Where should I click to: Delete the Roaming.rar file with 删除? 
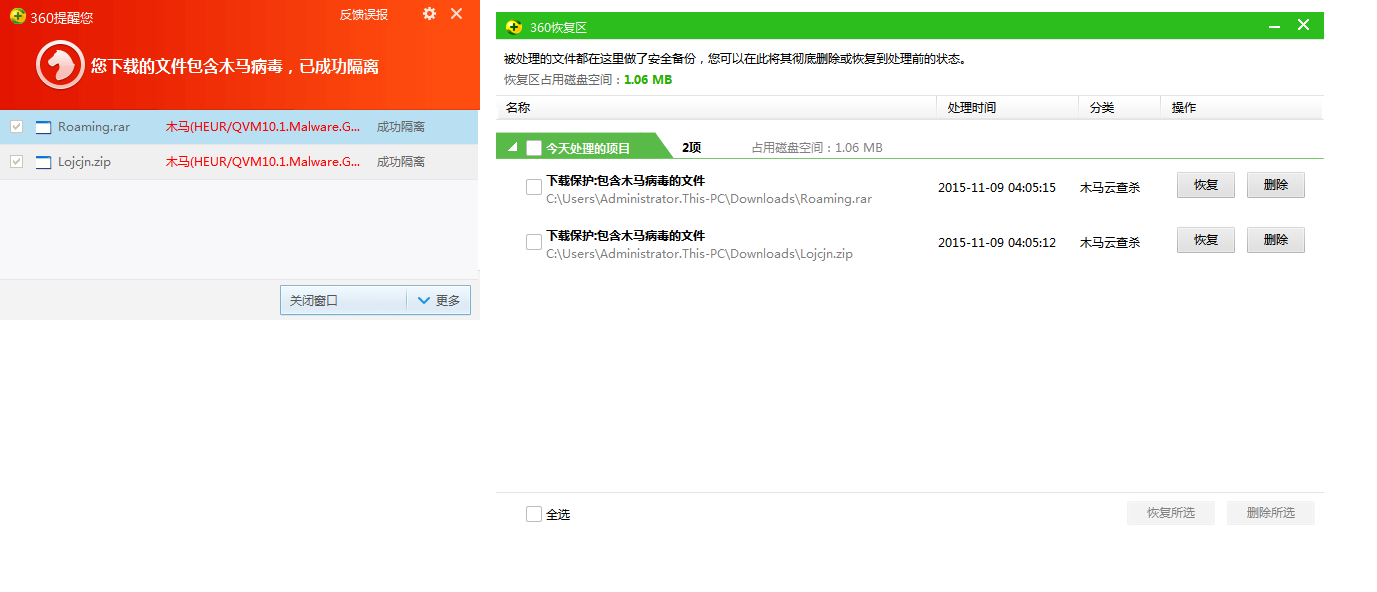[1276, 185]
